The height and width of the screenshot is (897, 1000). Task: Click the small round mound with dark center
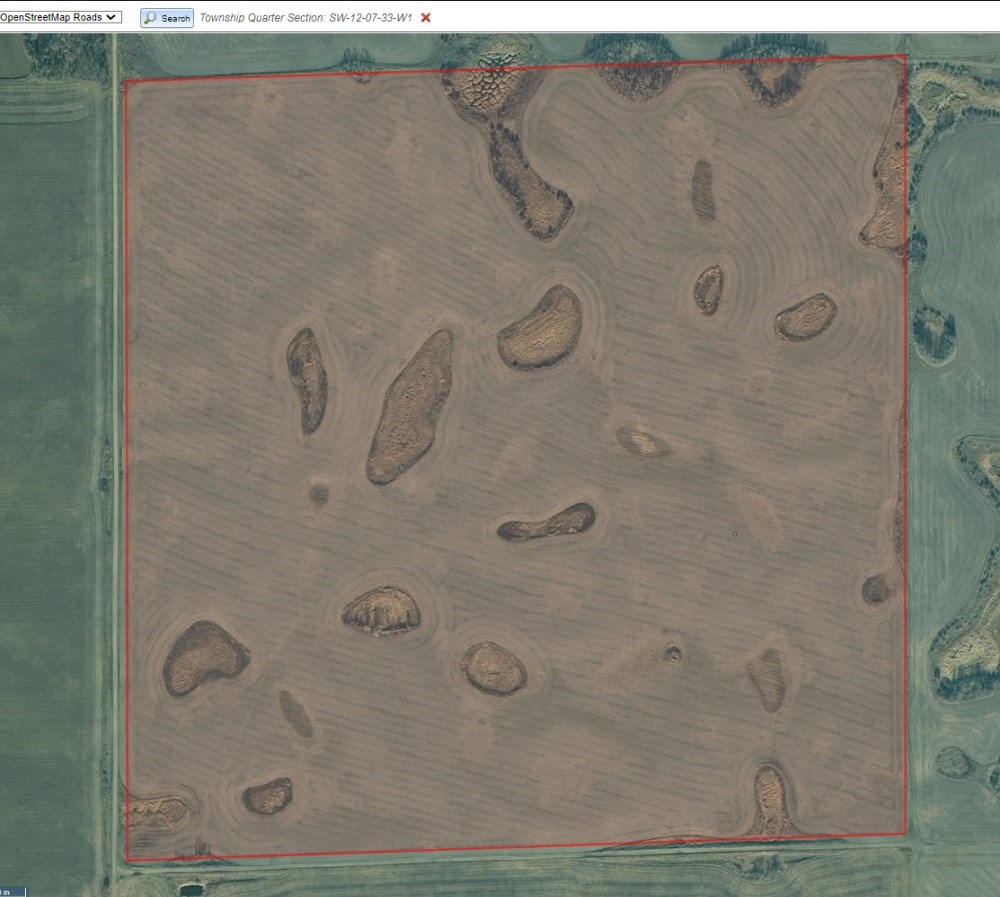673,655
